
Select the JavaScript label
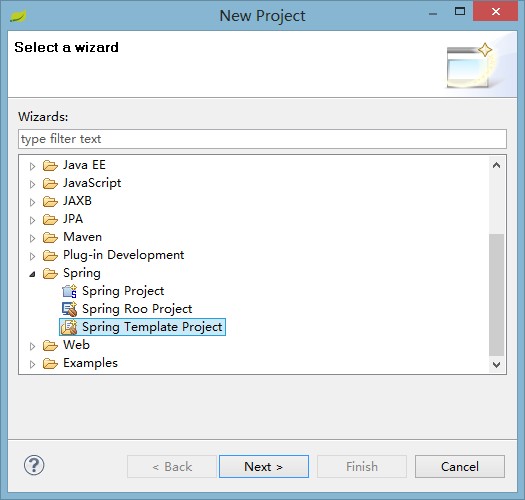pyautogui.click(x=92, y=183)
